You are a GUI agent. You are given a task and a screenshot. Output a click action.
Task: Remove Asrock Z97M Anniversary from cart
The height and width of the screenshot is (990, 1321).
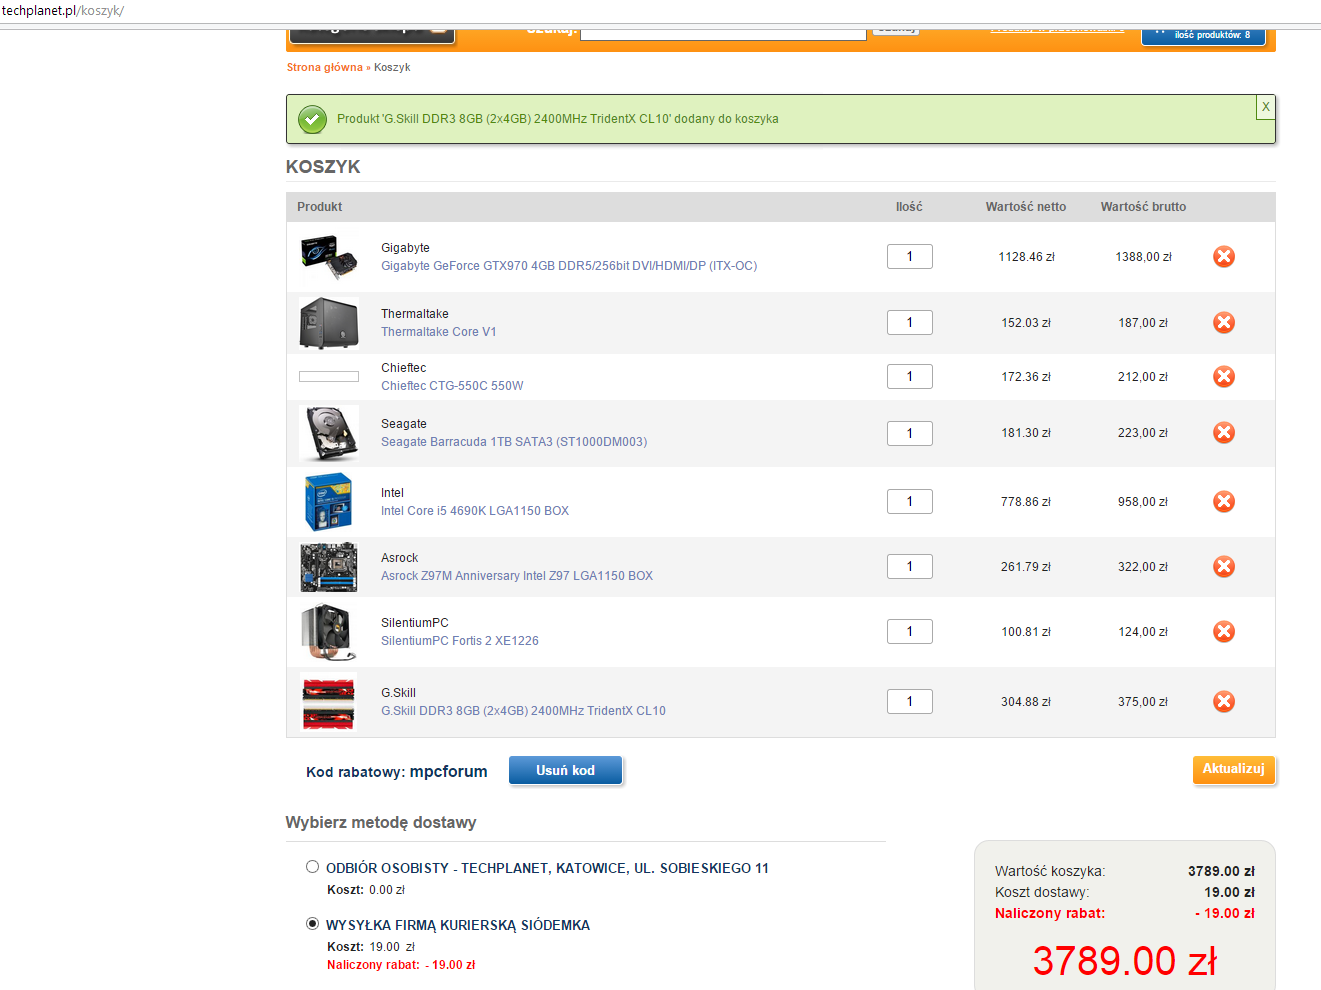pos(1224,567)
